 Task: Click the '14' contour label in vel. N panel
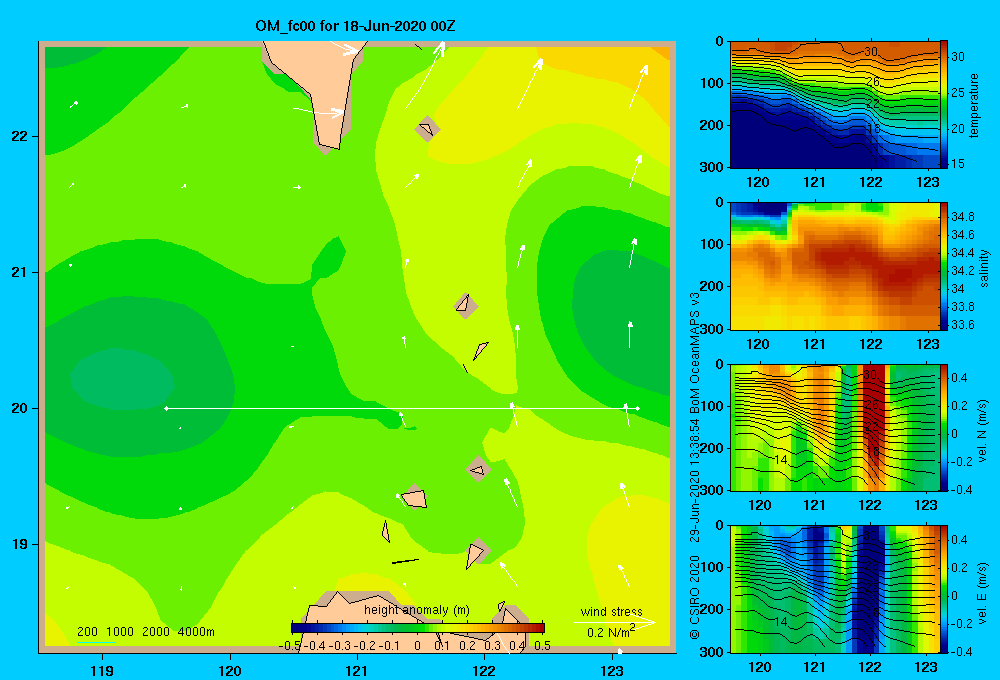pos(781,459)
